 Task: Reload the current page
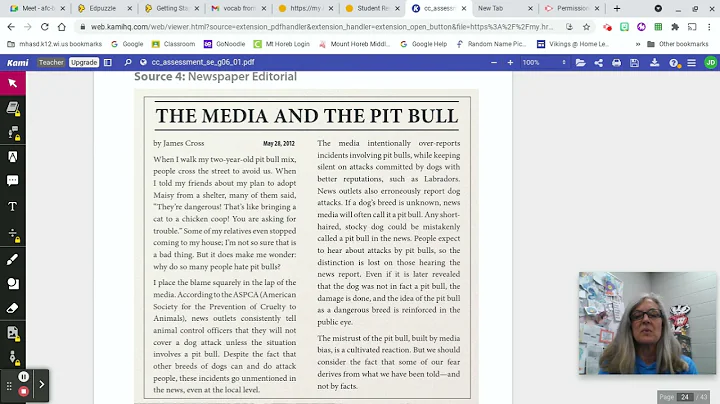click(x=45, y=27)
